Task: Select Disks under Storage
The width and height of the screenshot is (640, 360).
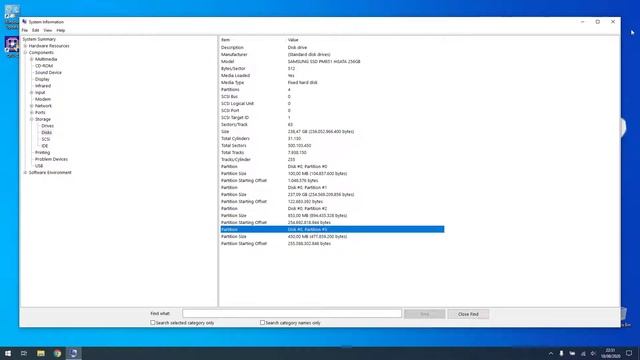Action: [x=47, y=132]
